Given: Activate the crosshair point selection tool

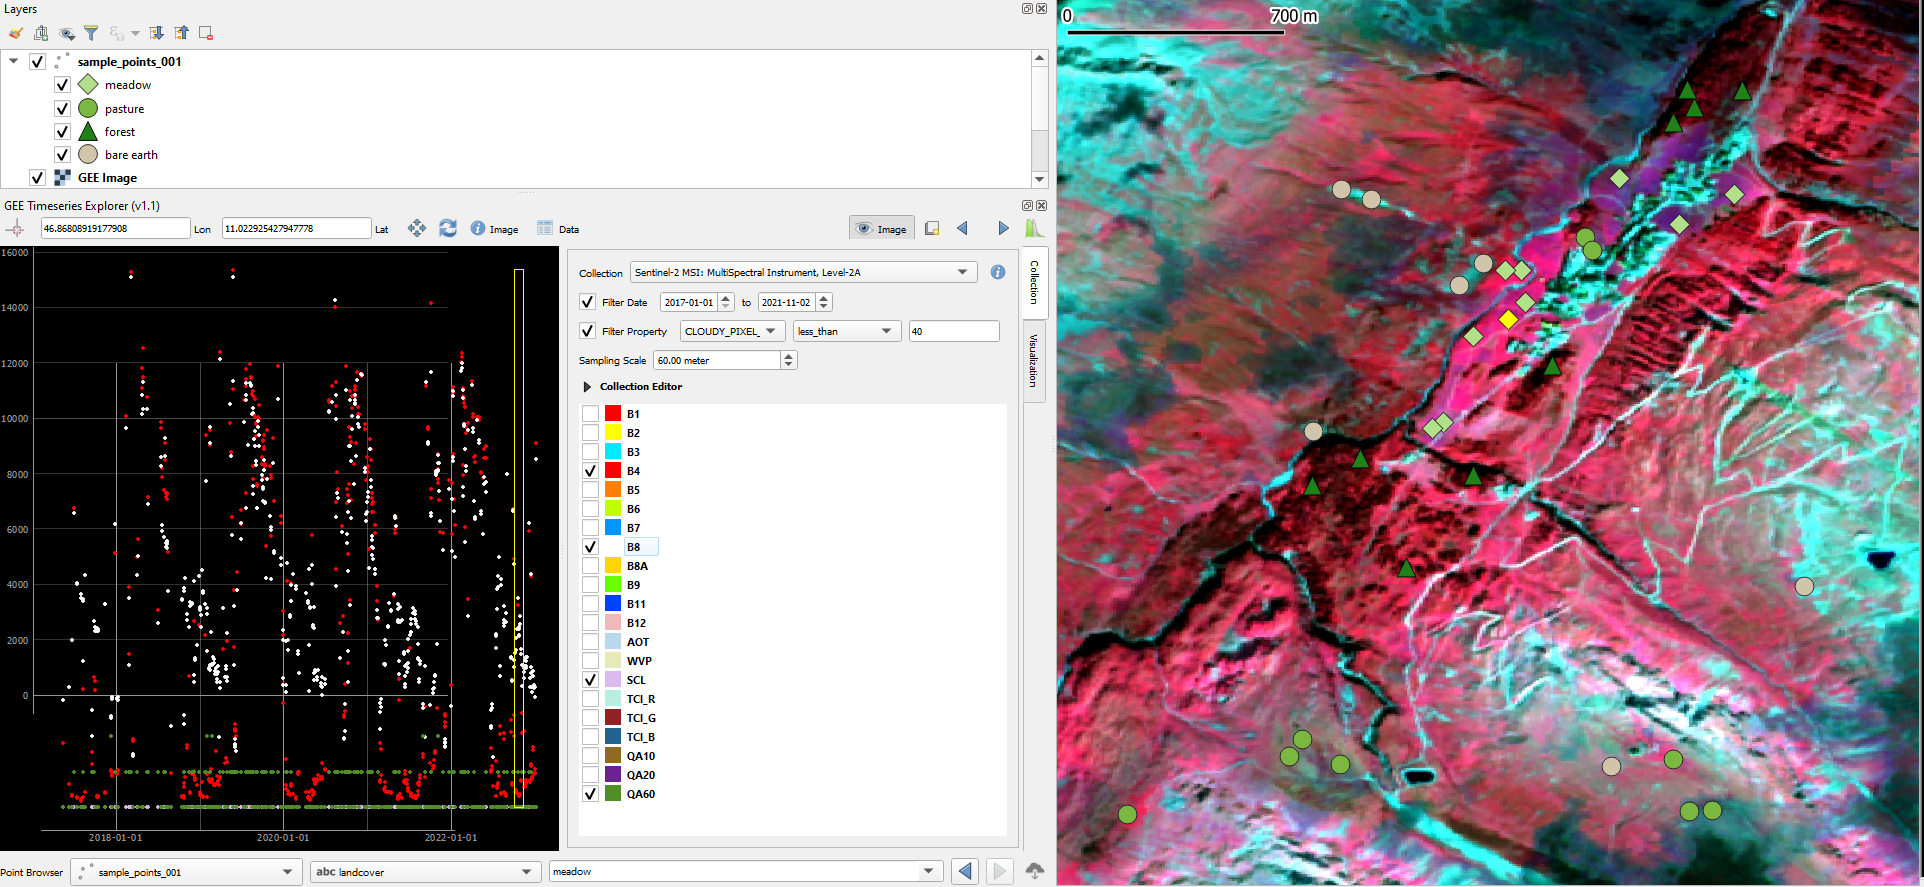Looking at the screenshot, I should pos(15,229).
